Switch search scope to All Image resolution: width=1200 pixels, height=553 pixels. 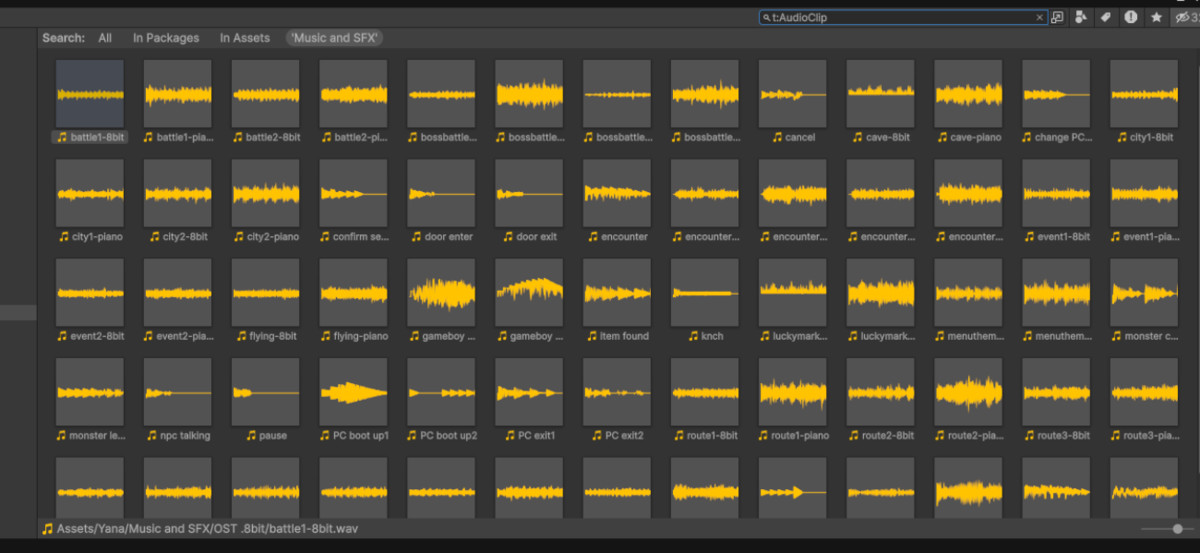tap(105, 38)
